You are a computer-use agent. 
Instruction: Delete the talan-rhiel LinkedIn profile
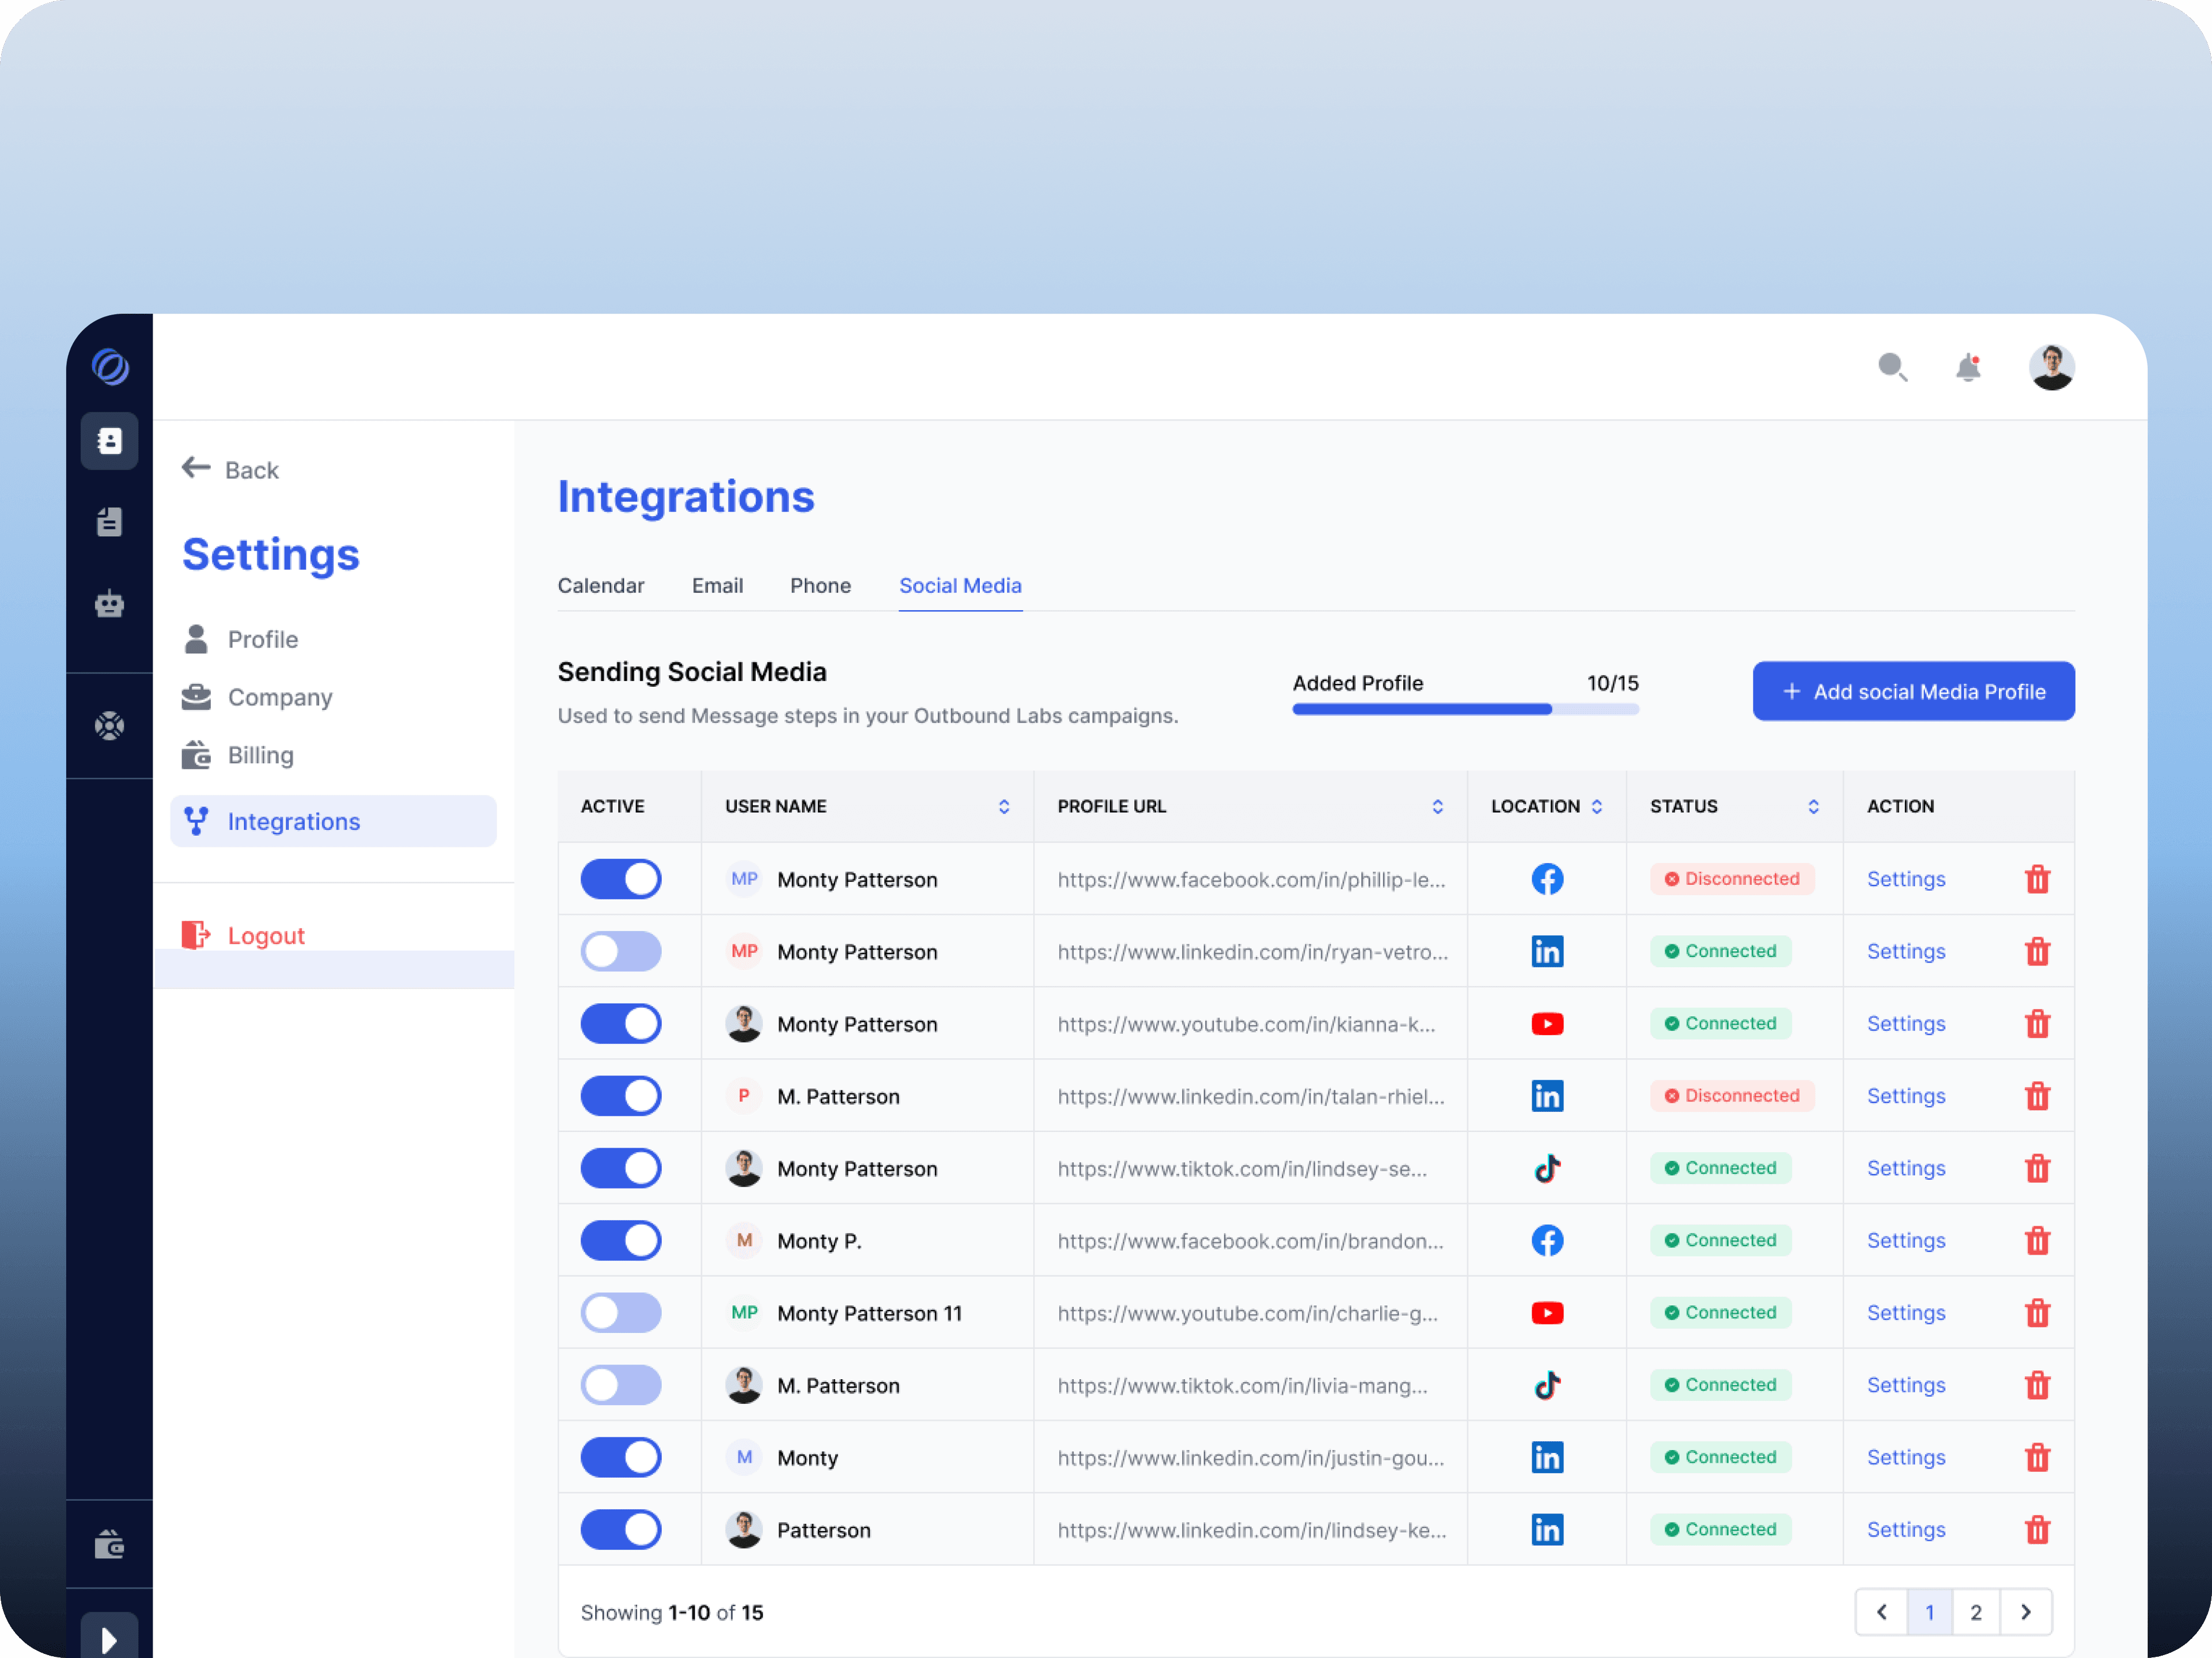2037,1096
